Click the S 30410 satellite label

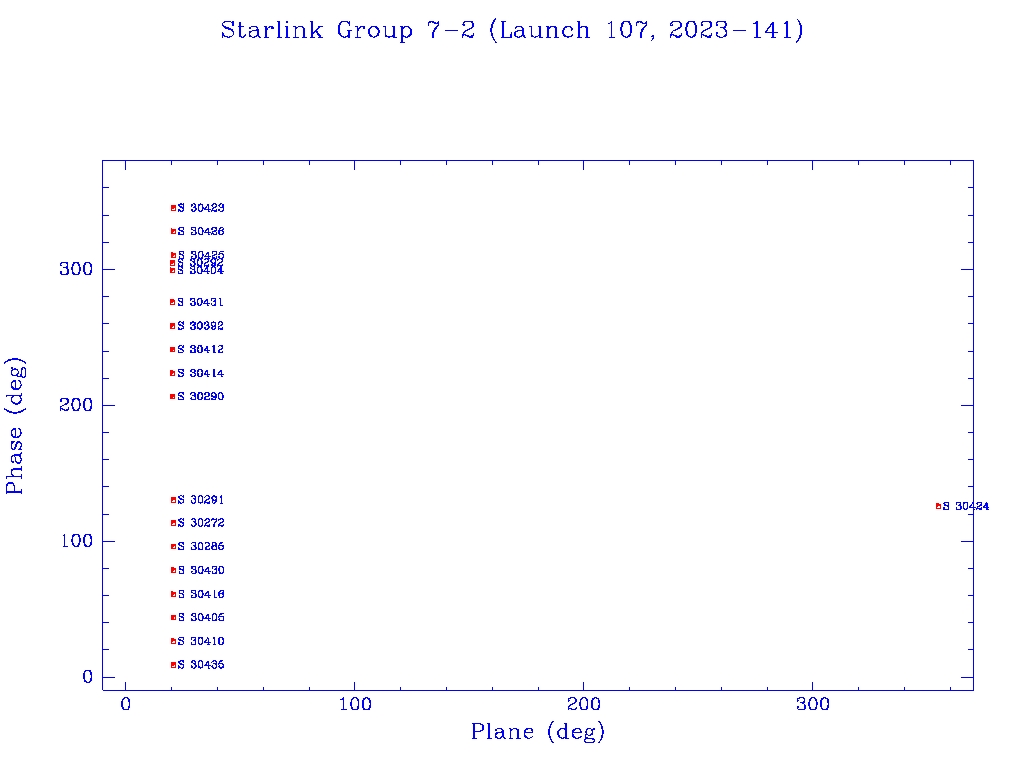coord(201,642)
